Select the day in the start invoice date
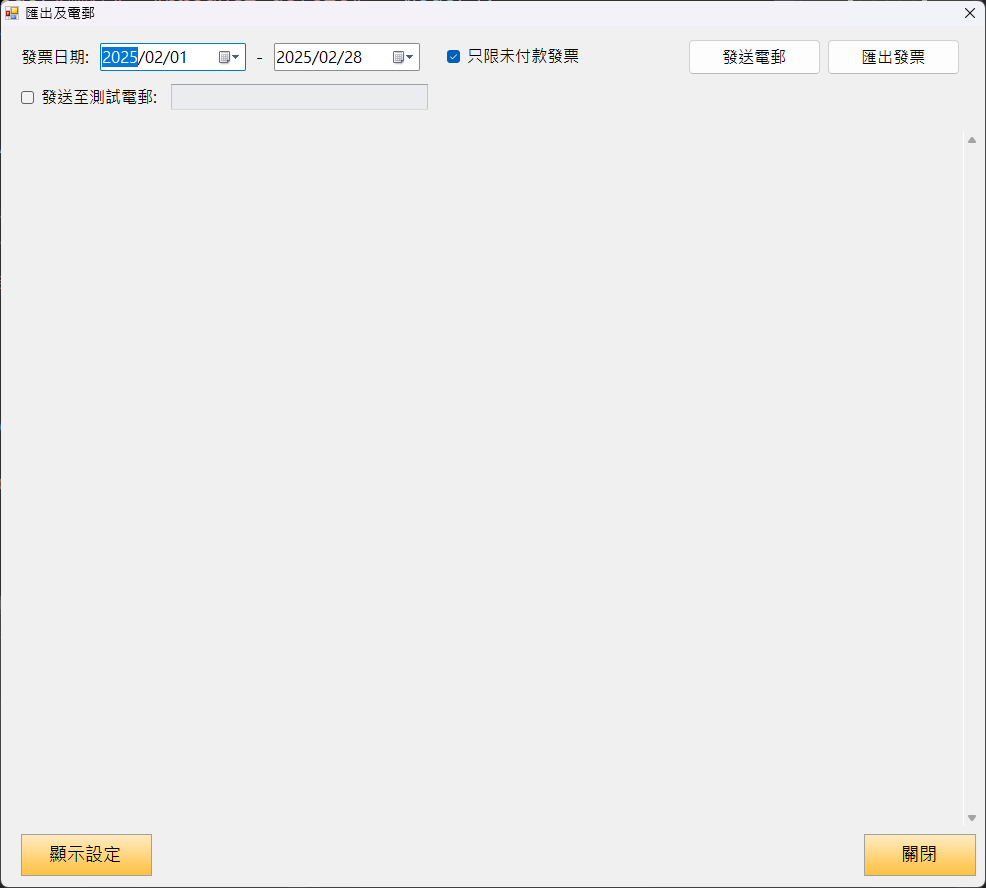 (x=177, y=57)
